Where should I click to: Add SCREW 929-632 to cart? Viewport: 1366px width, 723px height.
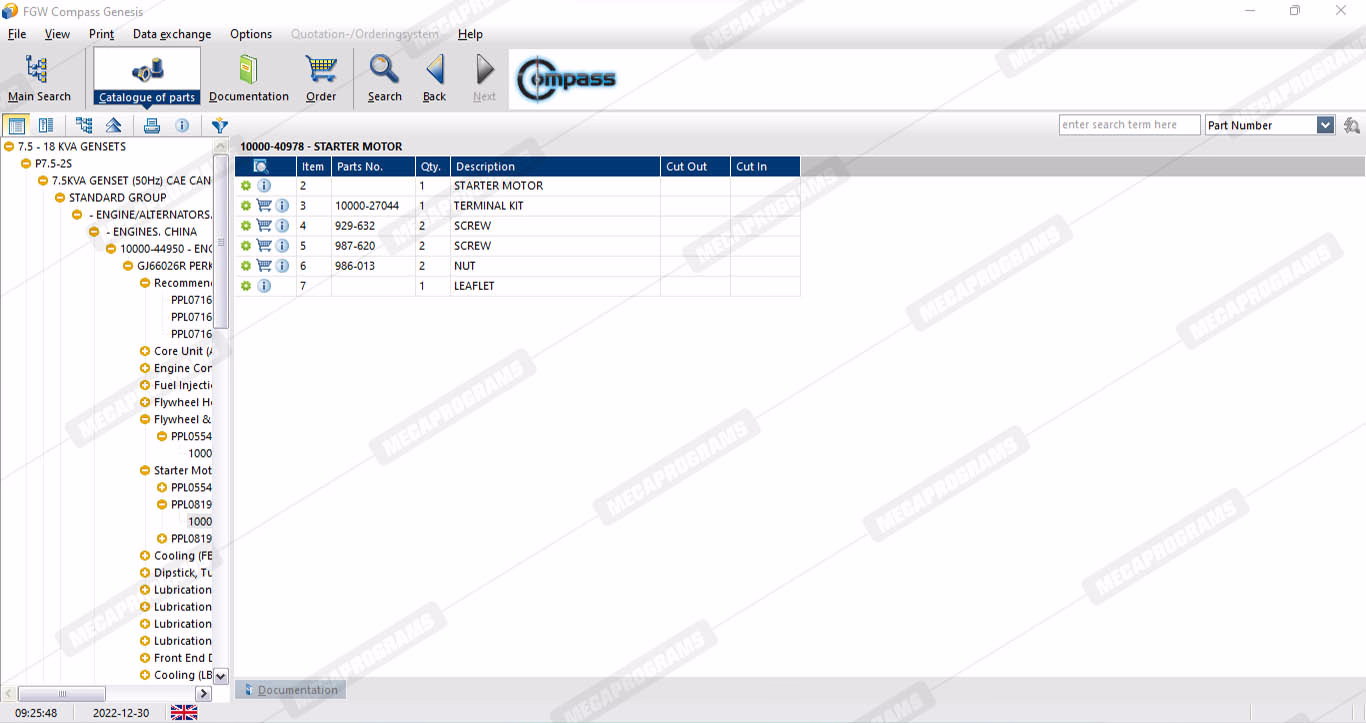264,226
